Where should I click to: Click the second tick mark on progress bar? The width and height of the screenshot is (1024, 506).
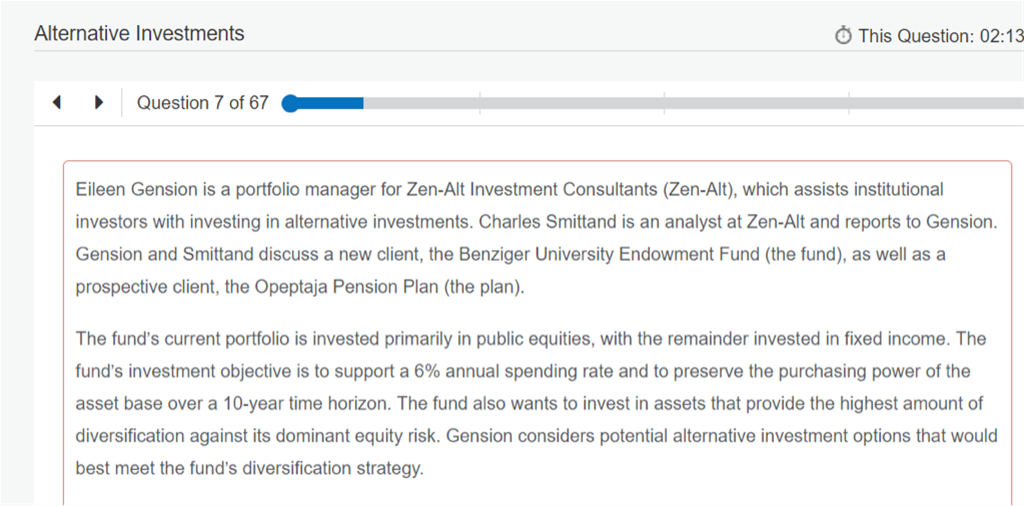tap(664, 103)
